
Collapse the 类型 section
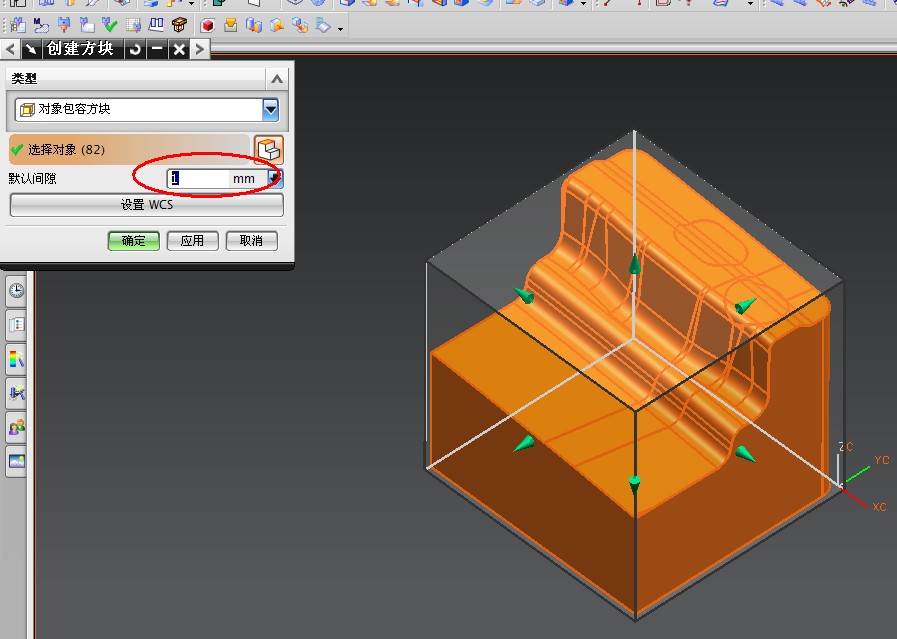point(277,78)
